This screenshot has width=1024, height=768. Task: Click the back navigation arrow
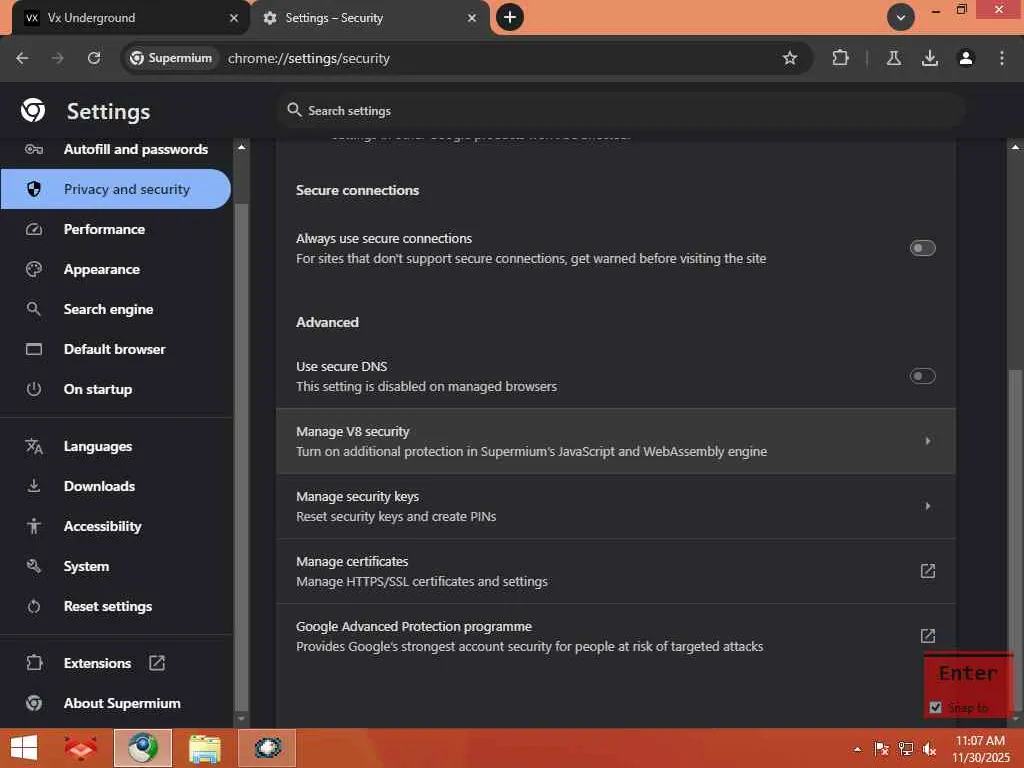coord(22,58)
